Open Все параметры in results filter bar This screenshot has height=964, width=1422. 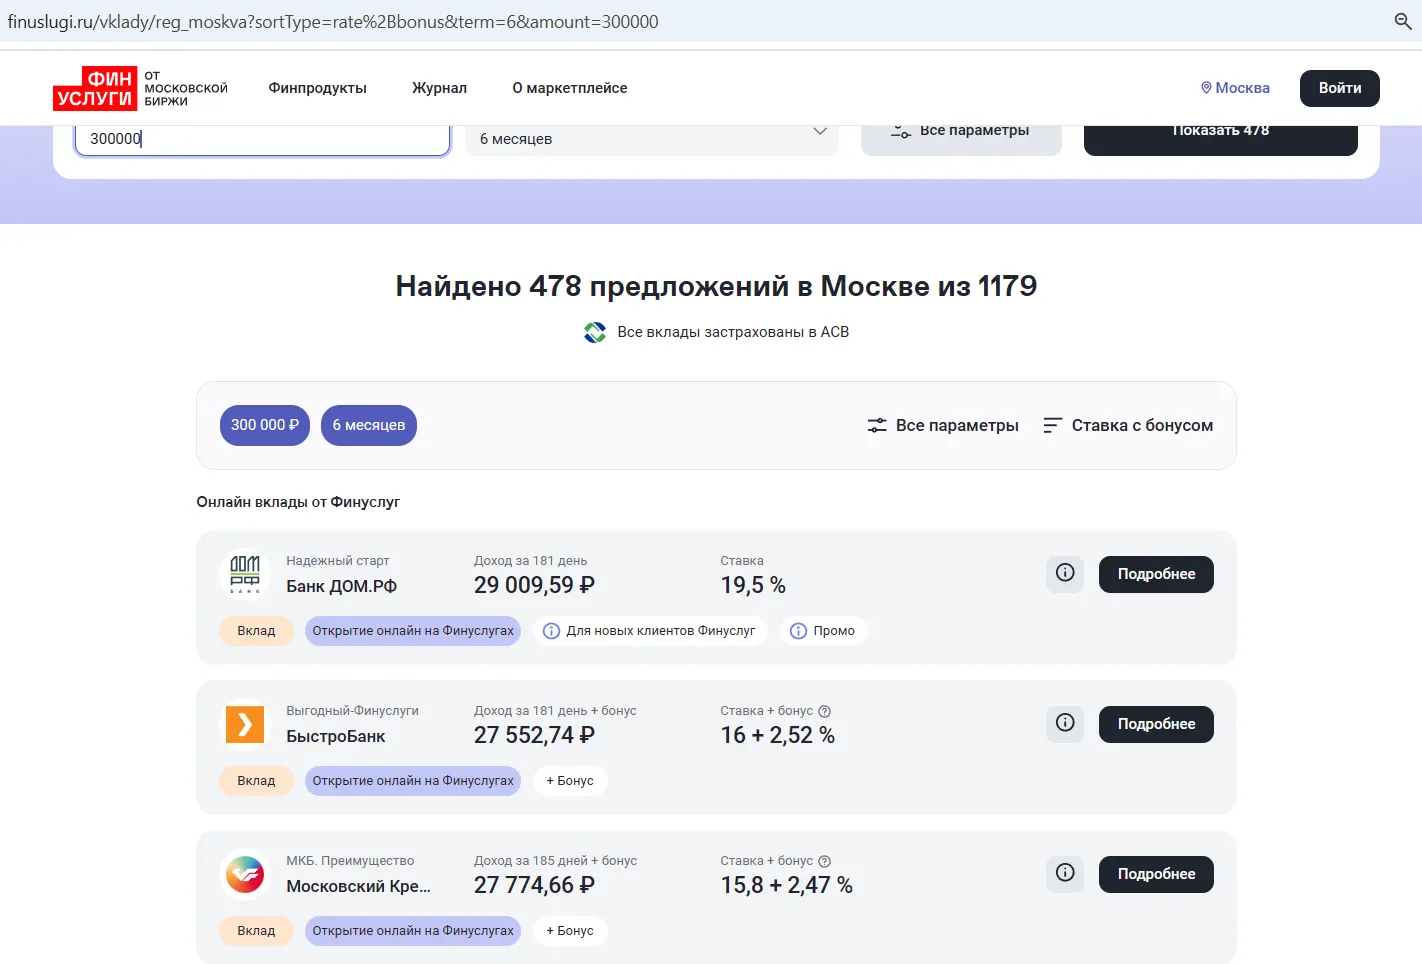(x=943, y=426)
